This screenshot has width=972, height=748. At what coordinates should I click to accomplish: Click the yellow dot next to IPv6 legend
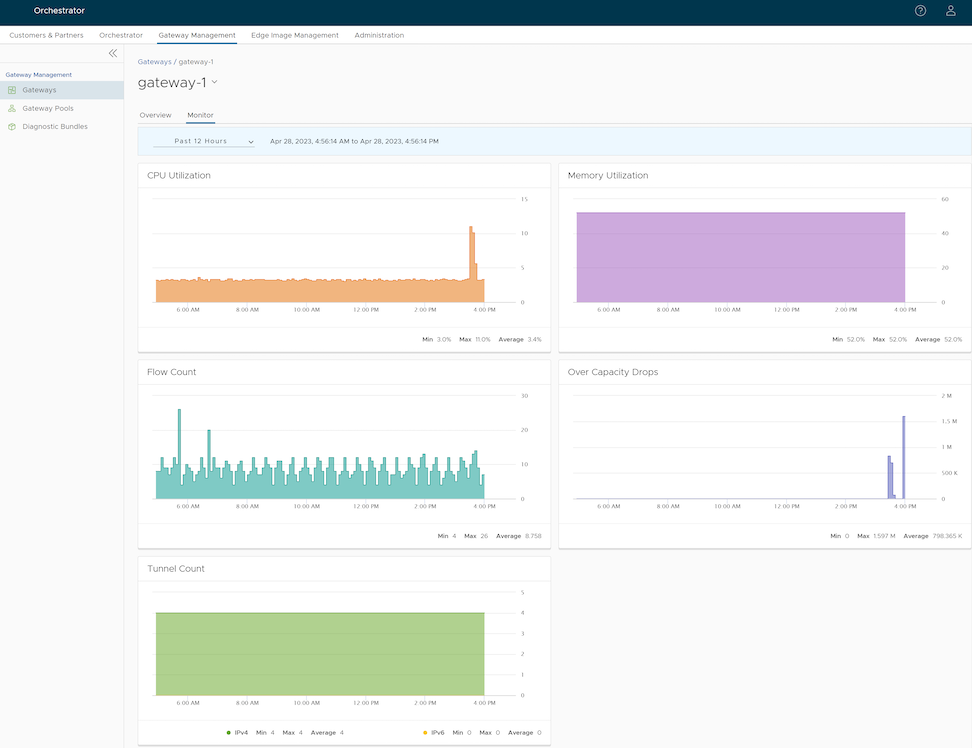click(x=424, y=732)
